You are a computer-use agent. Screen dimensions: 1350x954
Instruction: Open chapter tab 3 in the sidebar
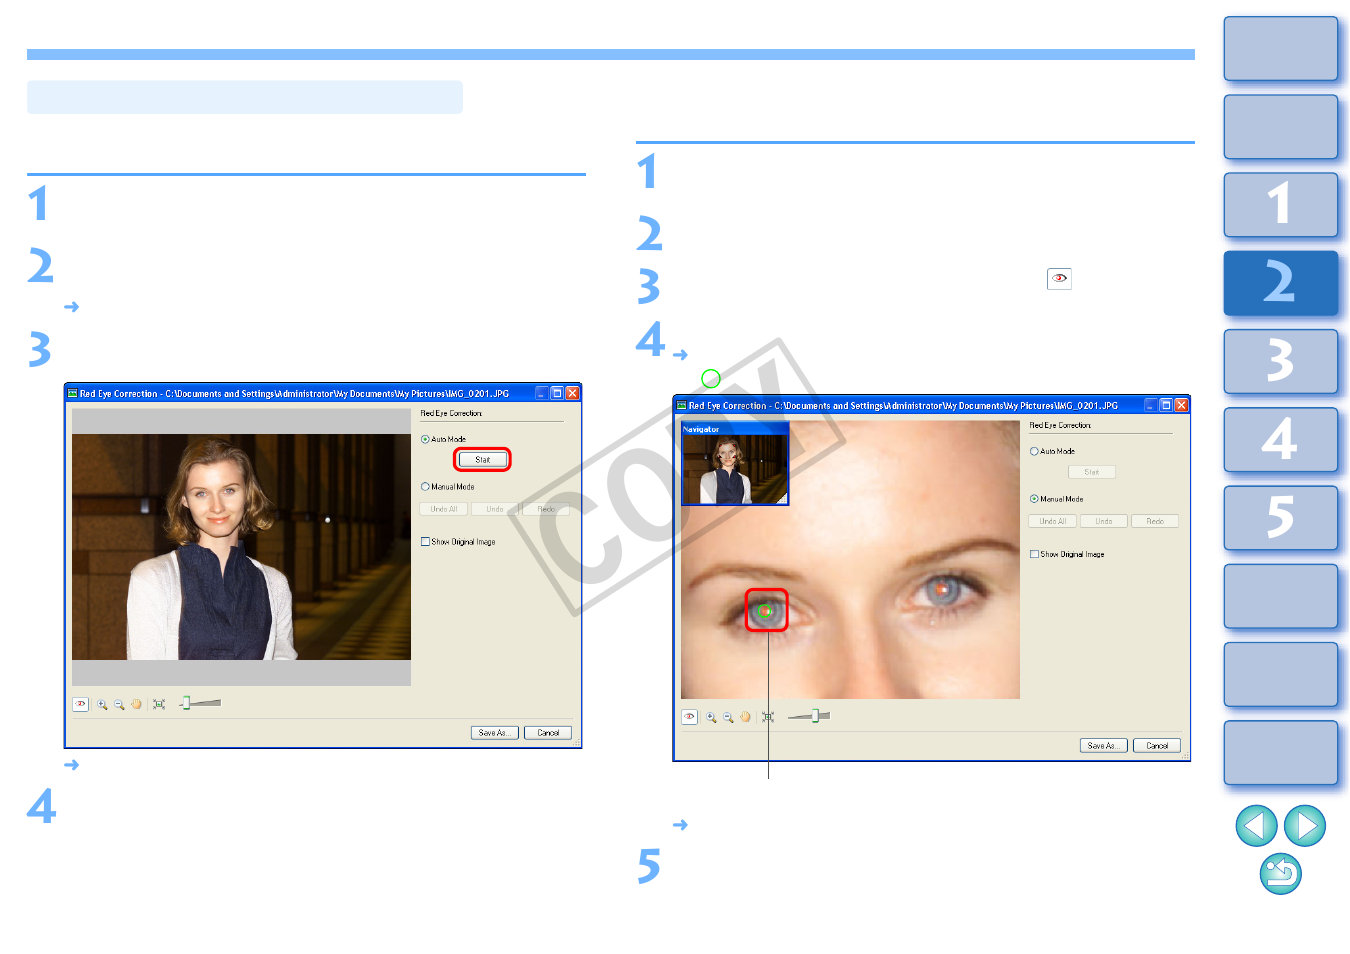click(x=1281, y=362)
